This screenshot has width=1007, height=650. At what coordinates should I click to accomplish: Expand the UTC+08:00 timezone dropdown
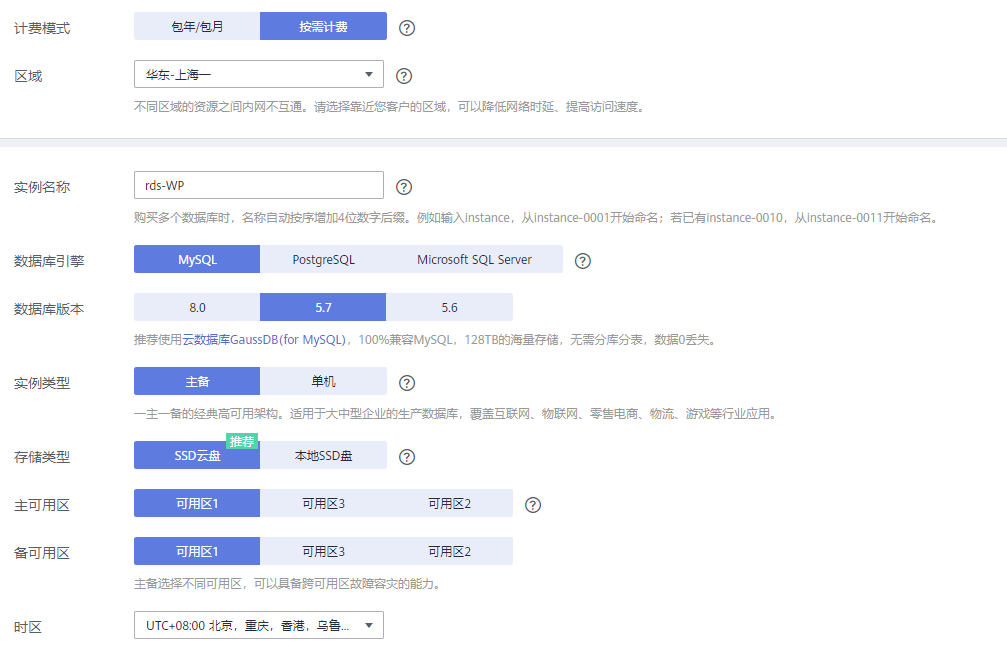click(x=258, y=626)
